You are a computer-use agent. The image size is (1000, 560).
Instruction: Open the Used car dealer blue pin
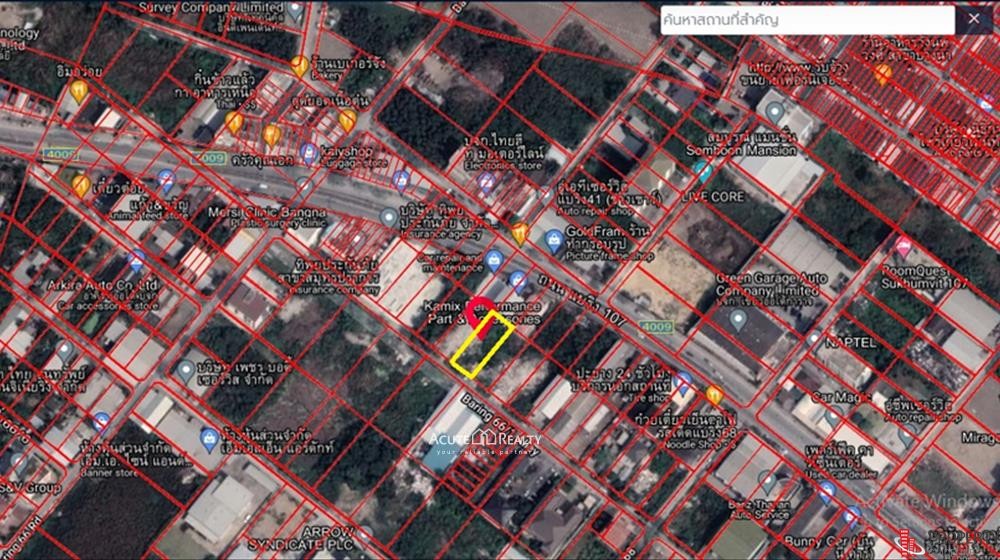coord(827,492)
